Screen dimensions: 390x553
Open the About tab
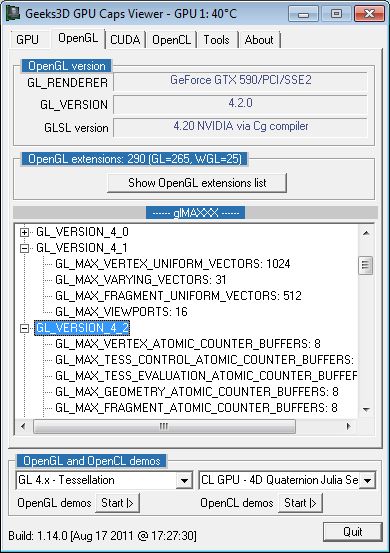point(259,40)
